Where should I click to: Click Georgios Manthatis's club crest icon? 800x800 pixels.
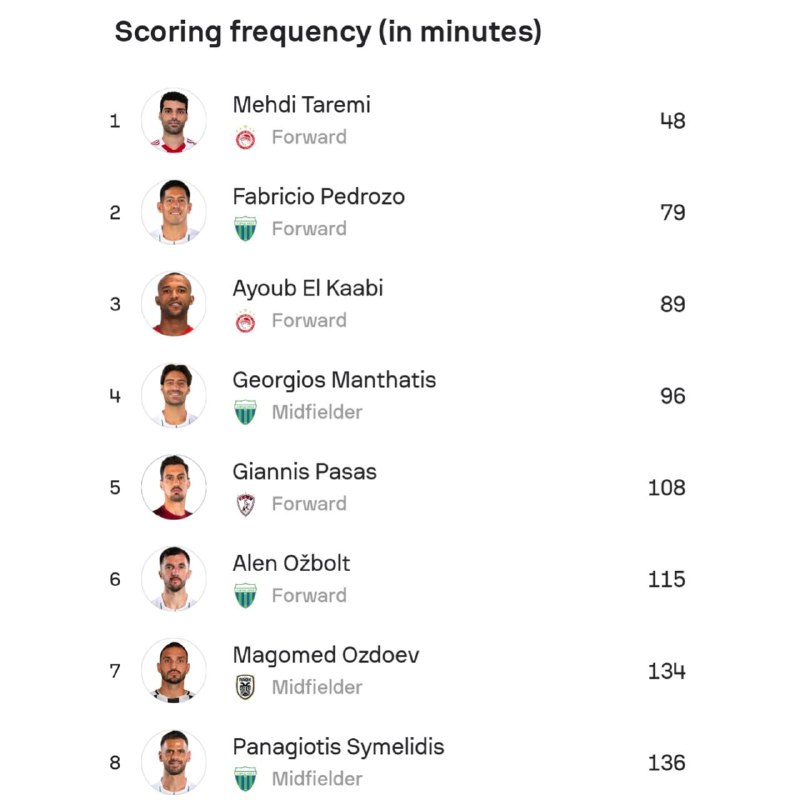pos(245,412)
